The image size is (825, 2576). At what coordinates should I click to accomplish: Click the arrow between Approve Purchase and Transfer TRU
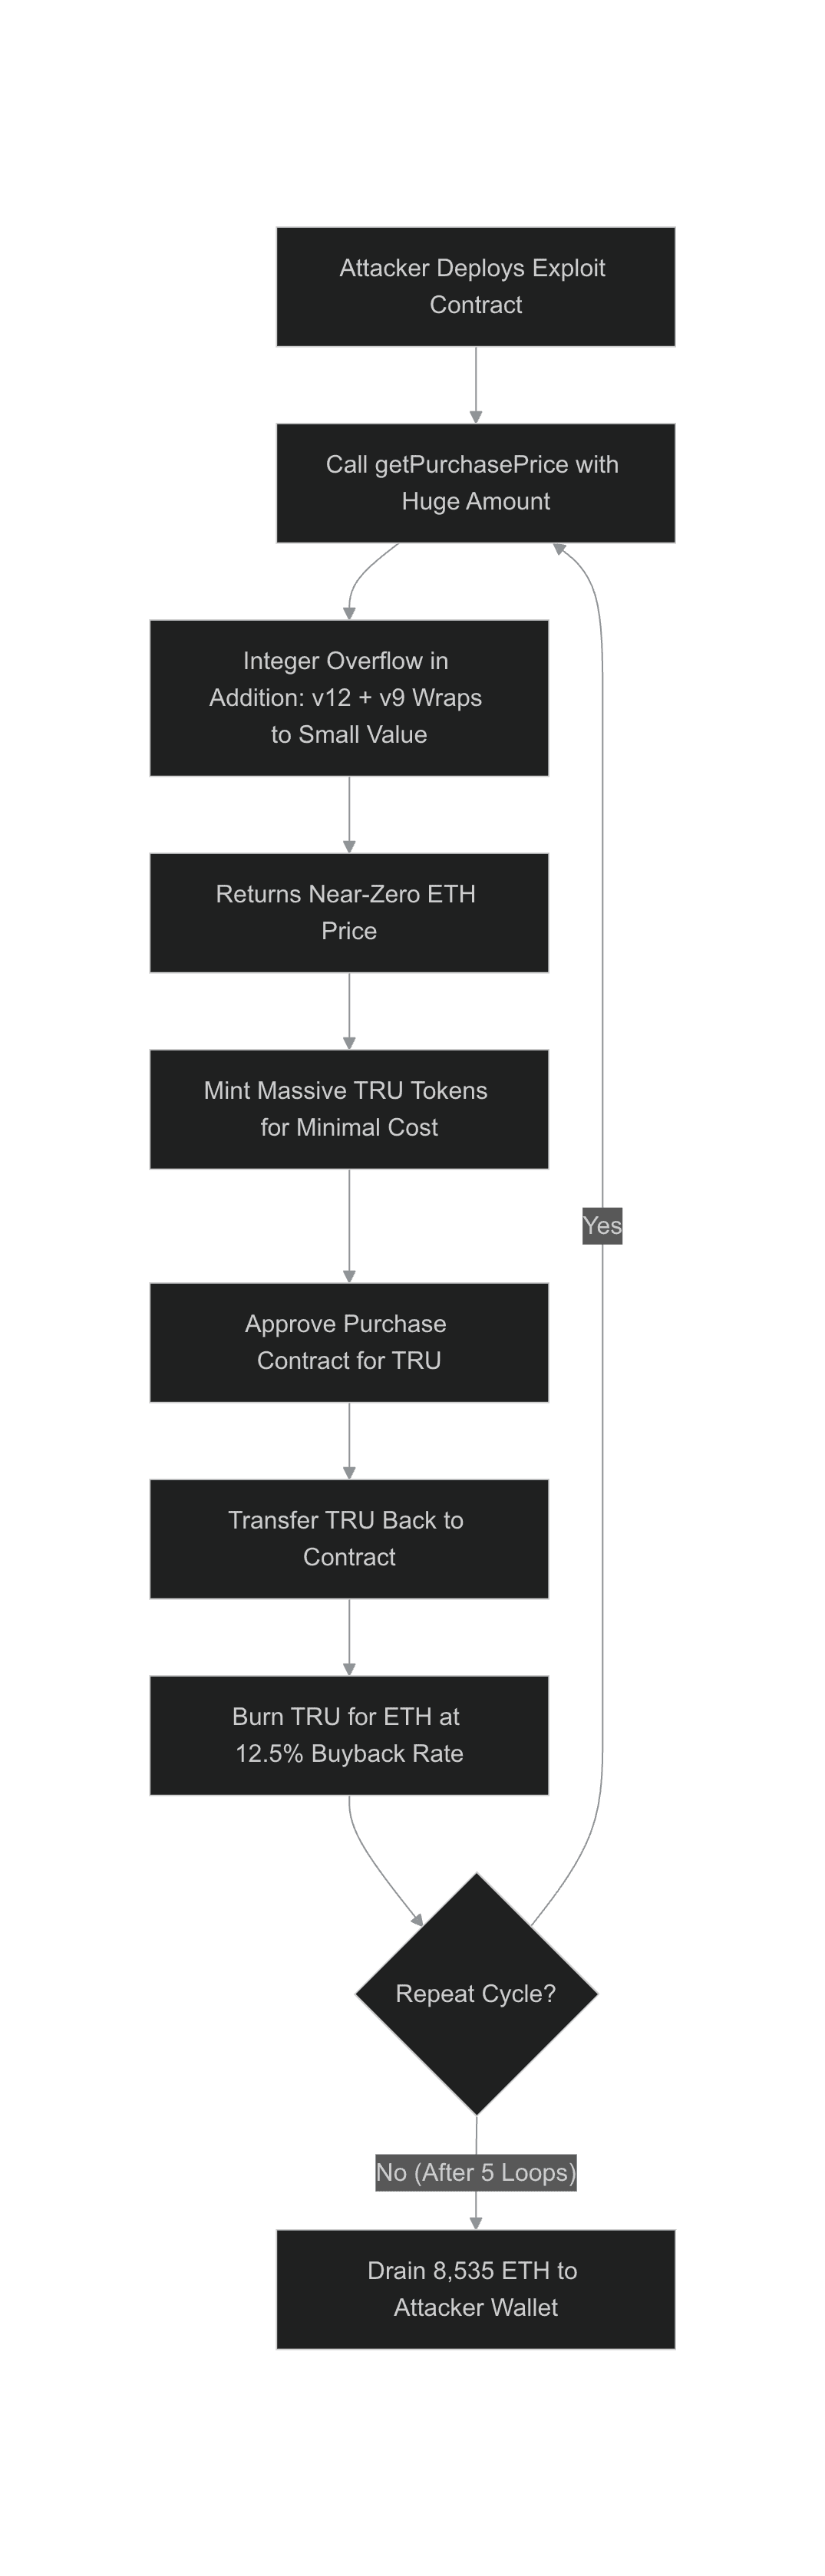point(349,1440)
